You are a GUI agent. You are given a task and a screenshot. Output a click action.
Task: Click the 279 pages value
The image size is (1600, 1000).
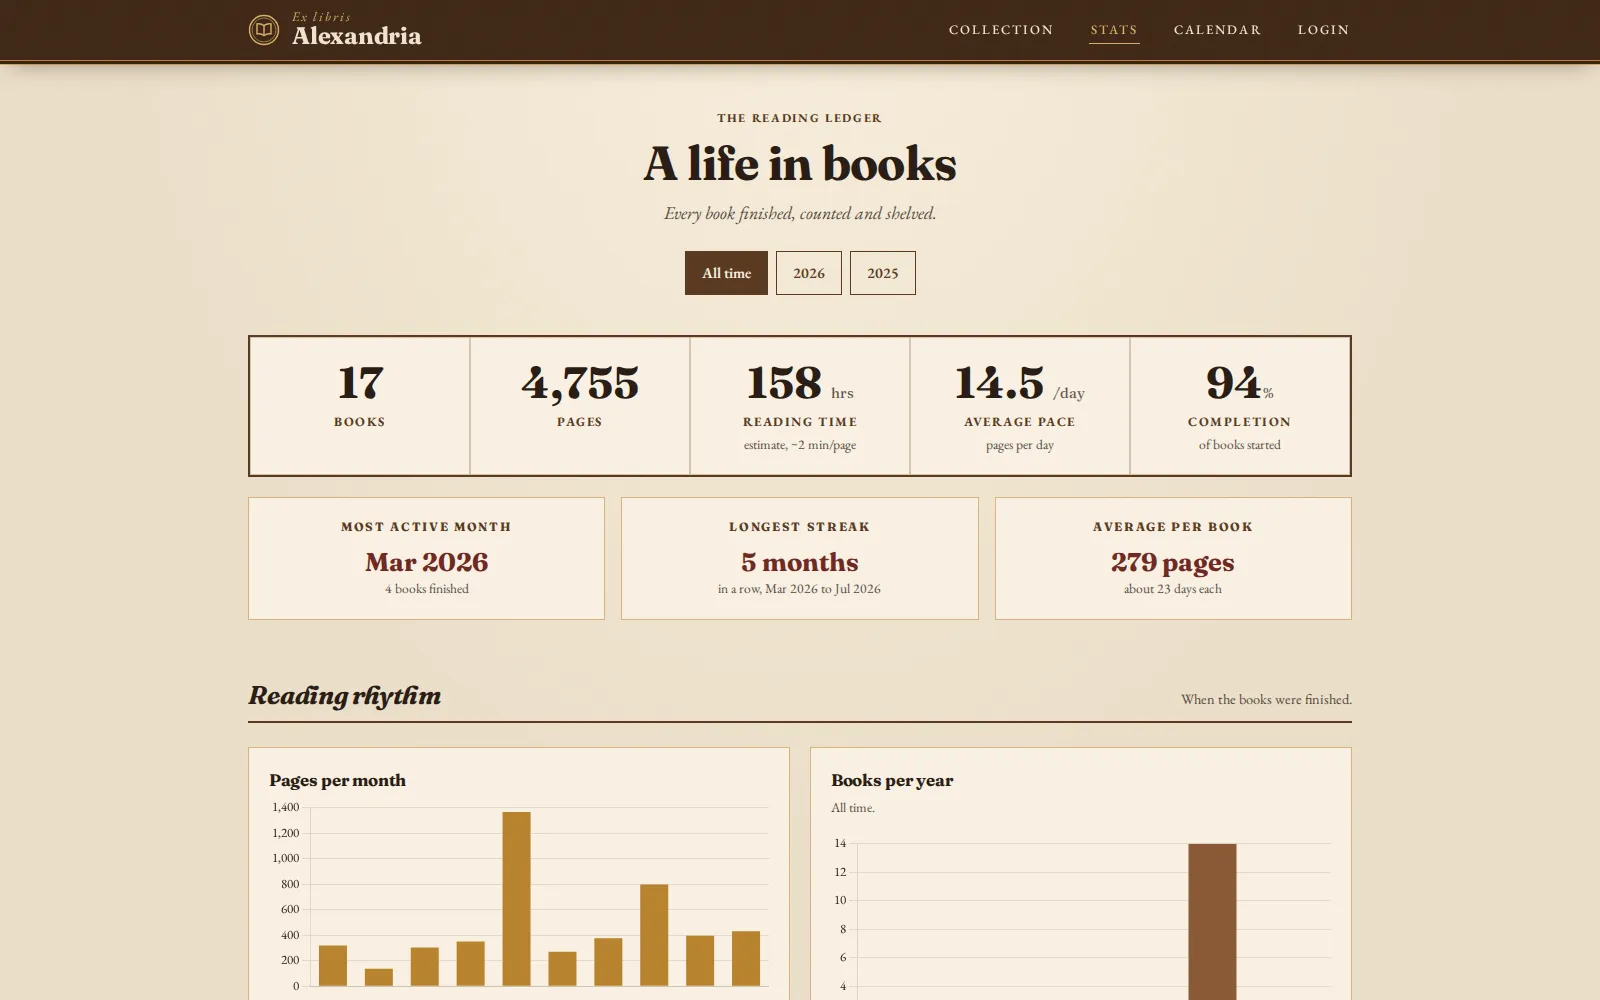click(1173, 563)
